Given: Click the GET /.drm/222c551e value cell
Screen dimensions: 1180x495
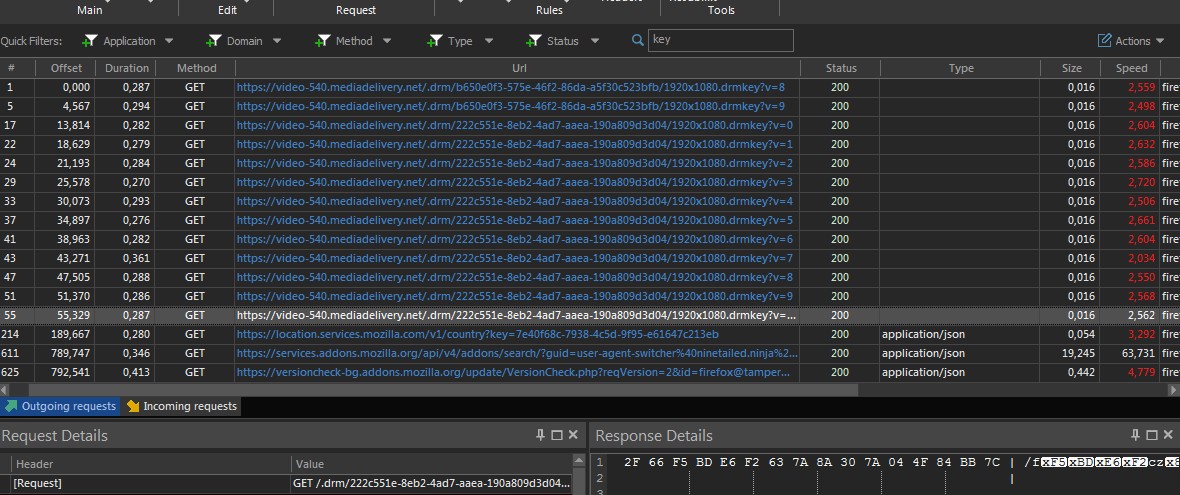Looking at the screenshot, I should tap(432, 484).
